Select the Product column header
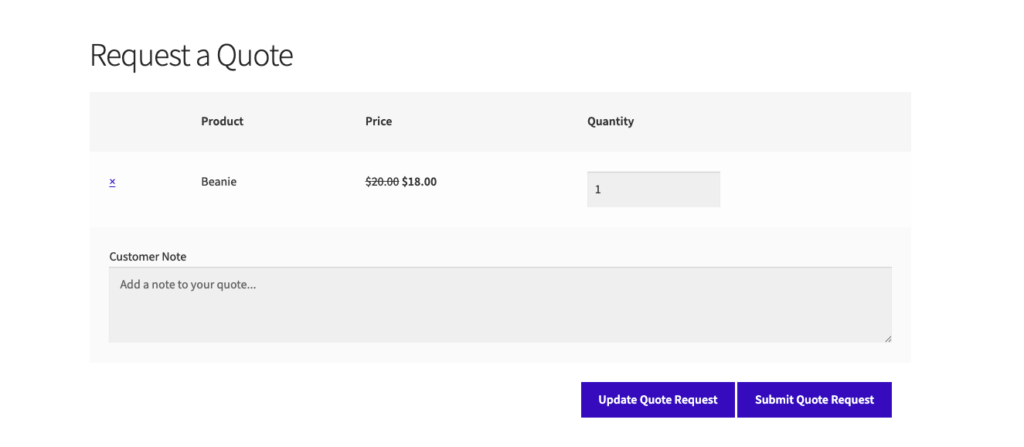The image size is (1024, 447). coord(222,122)
